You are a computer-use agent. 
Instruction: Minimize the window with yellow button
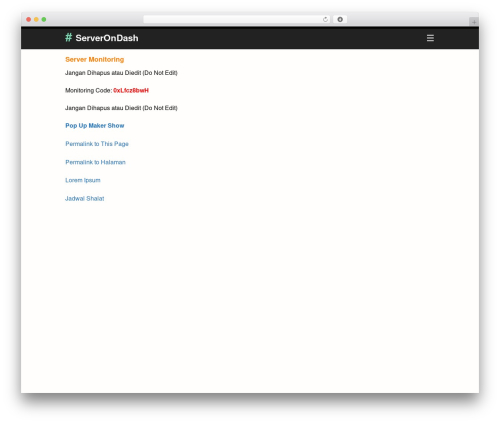coord(36,19)
